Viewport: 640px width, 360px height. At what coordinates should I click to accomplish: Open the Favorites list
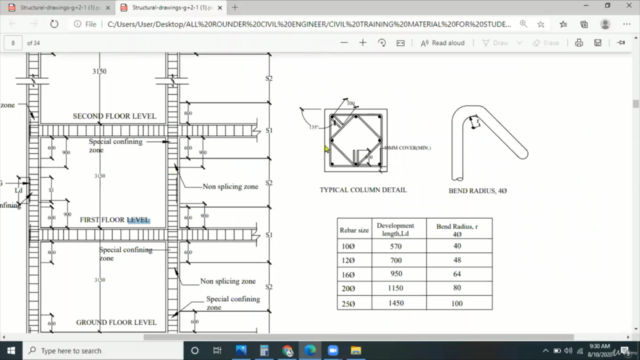pyautogui.click(x=563, y=24)
